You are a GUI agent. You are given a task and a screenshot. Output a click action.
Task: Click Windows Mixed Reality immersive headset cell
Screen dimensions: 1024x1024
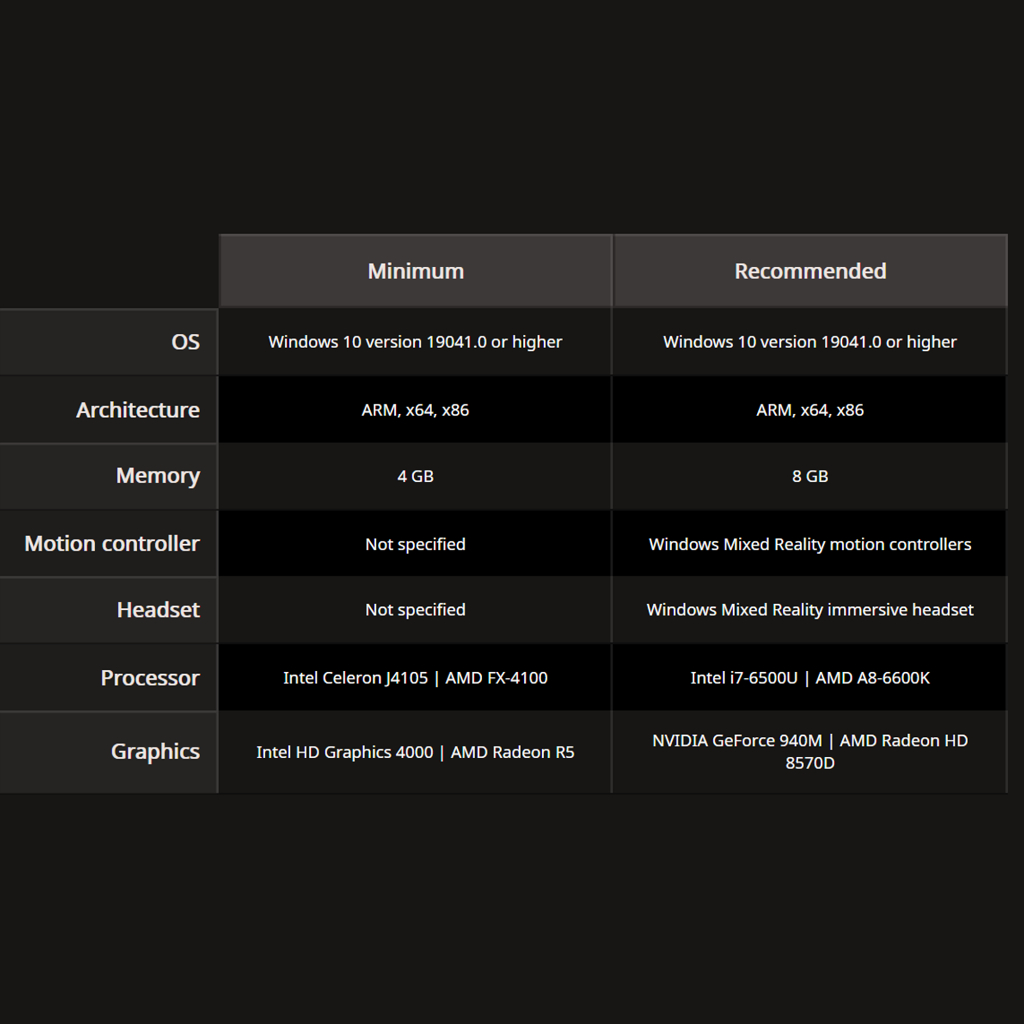[x=810, y=610]
